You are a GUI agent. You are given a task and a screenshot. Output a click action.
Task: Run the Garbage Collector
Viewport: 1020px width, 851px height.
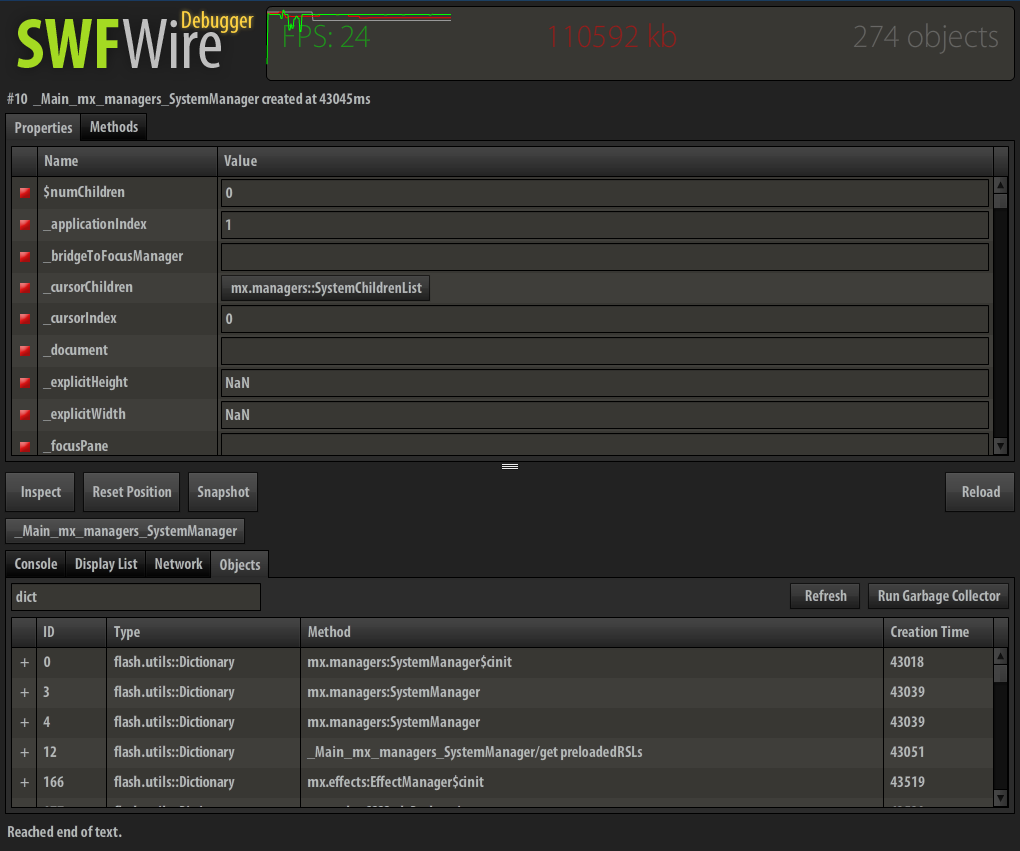[x=939, y=596]
